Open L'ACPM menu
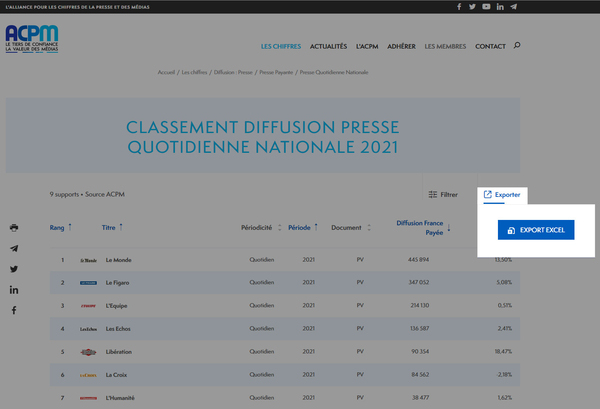Screen dimensions: 600x409 pyautogui.click(x=367, y=46)
